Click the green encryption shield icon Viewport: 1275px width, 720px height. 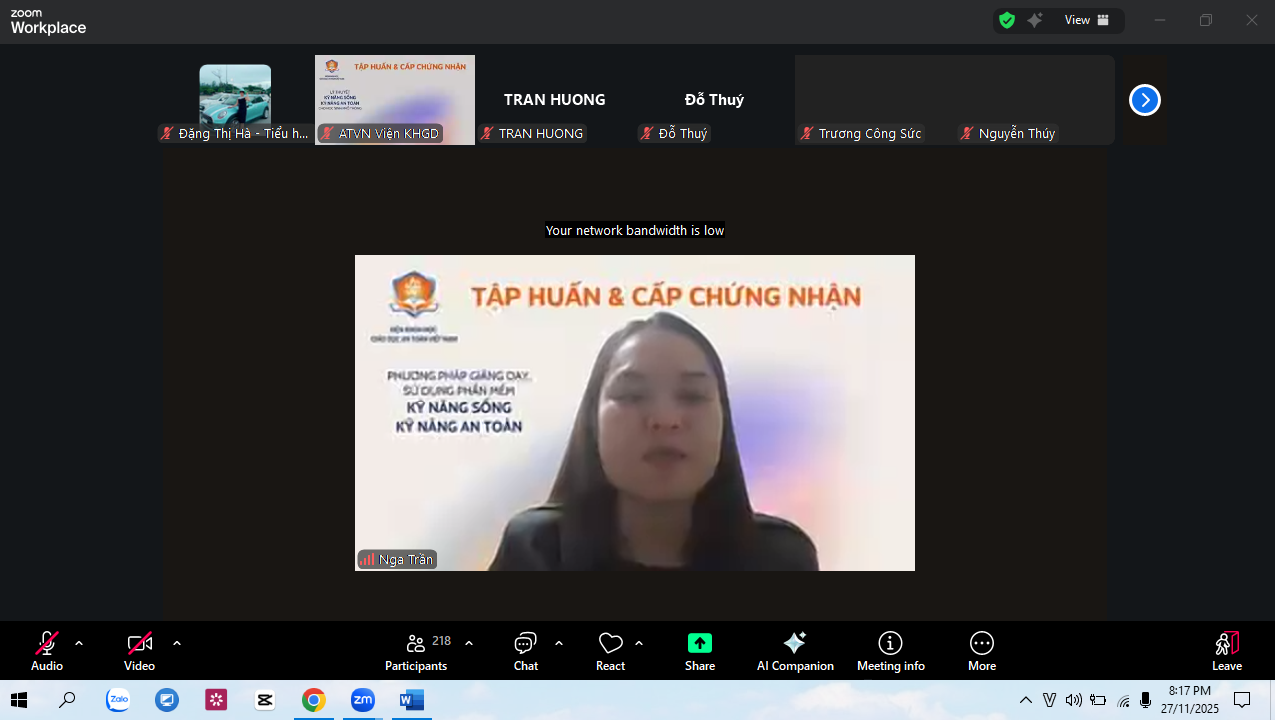[x=1007, y=20]
